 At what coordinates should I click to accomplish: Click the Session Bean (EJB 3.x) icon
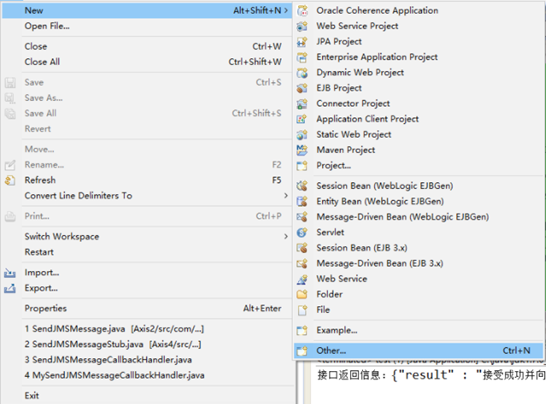(302, 248)
